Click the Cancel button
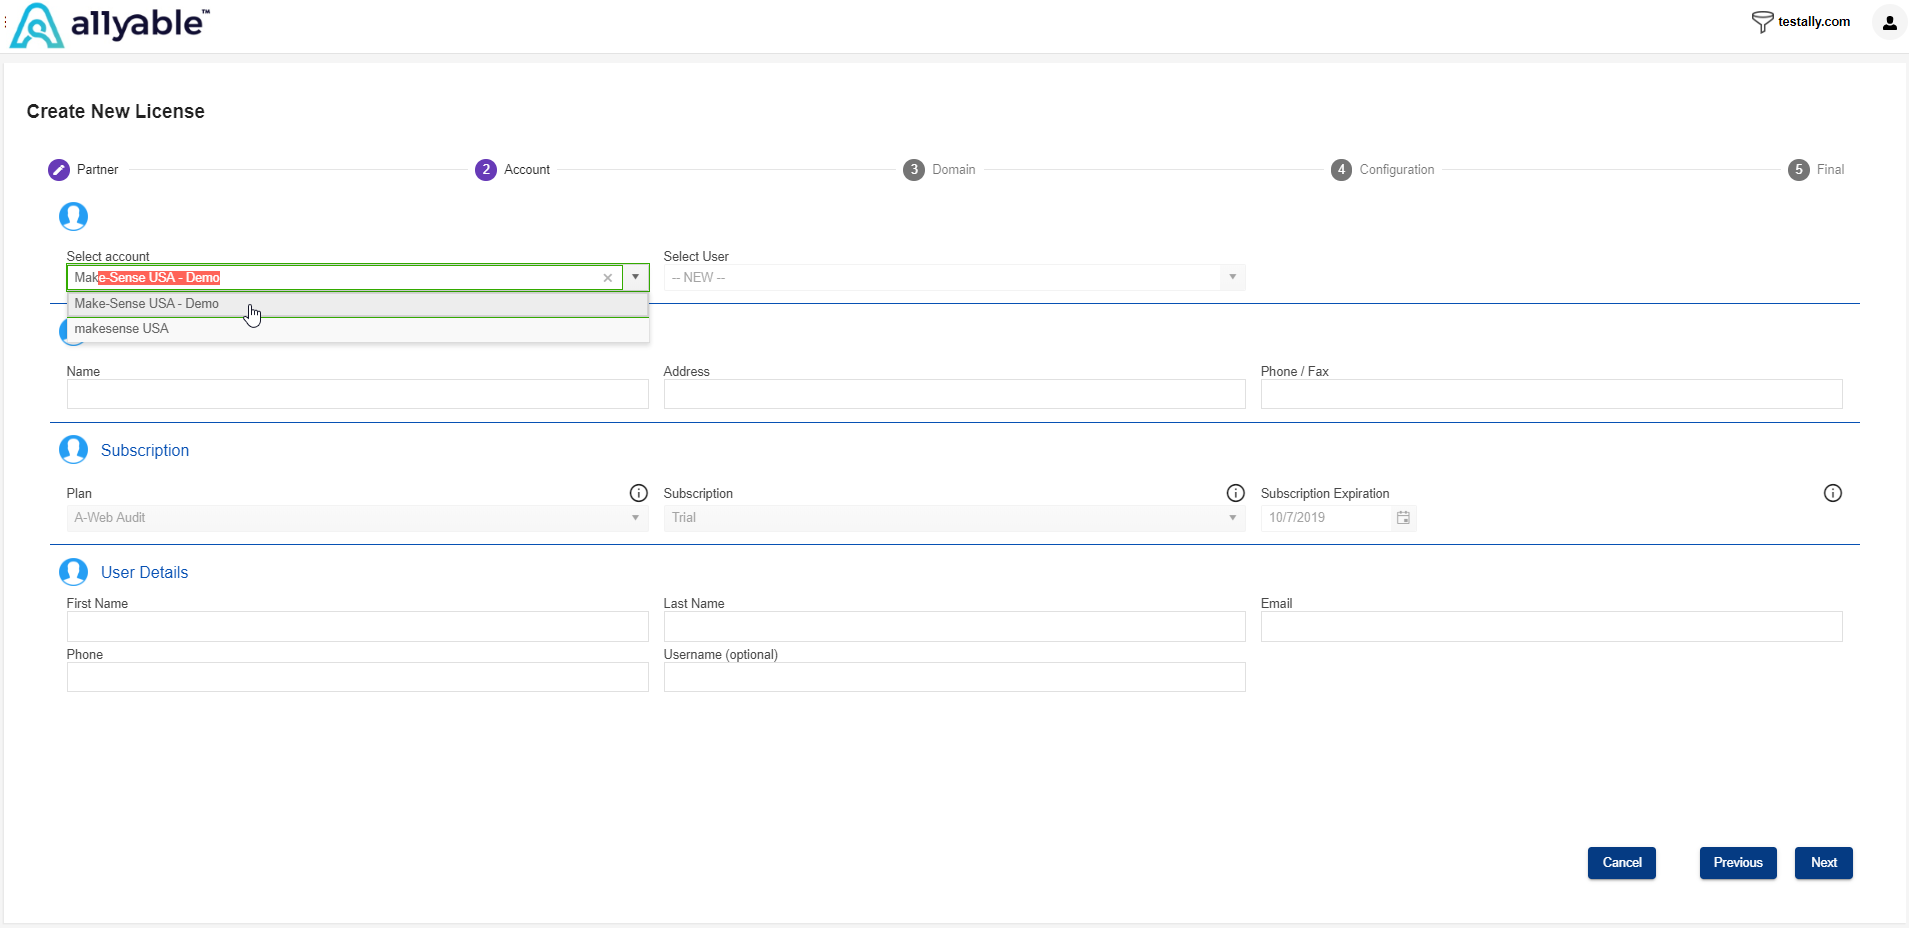1909x928 pixels. (1621, 863)
